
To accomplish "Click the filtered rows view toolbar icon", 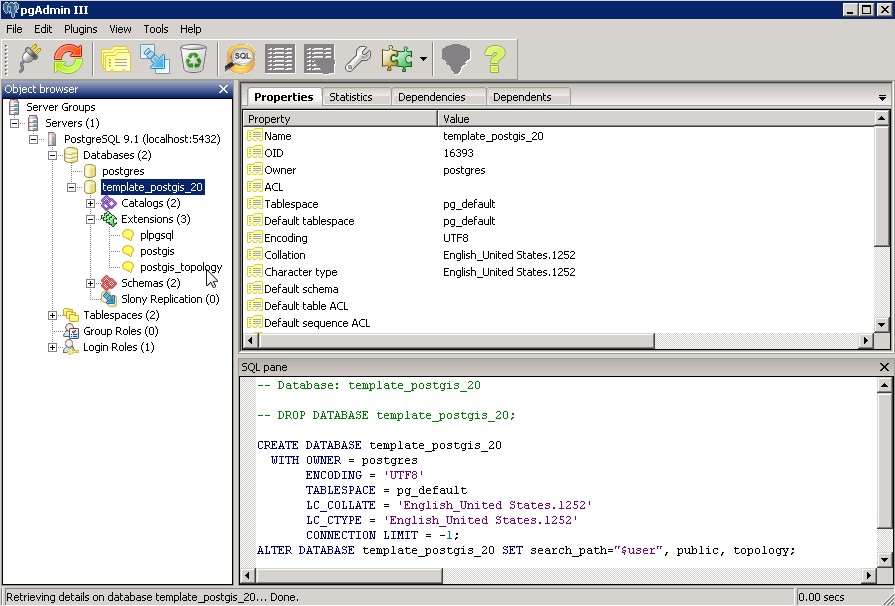I will [x=319, y=58].
